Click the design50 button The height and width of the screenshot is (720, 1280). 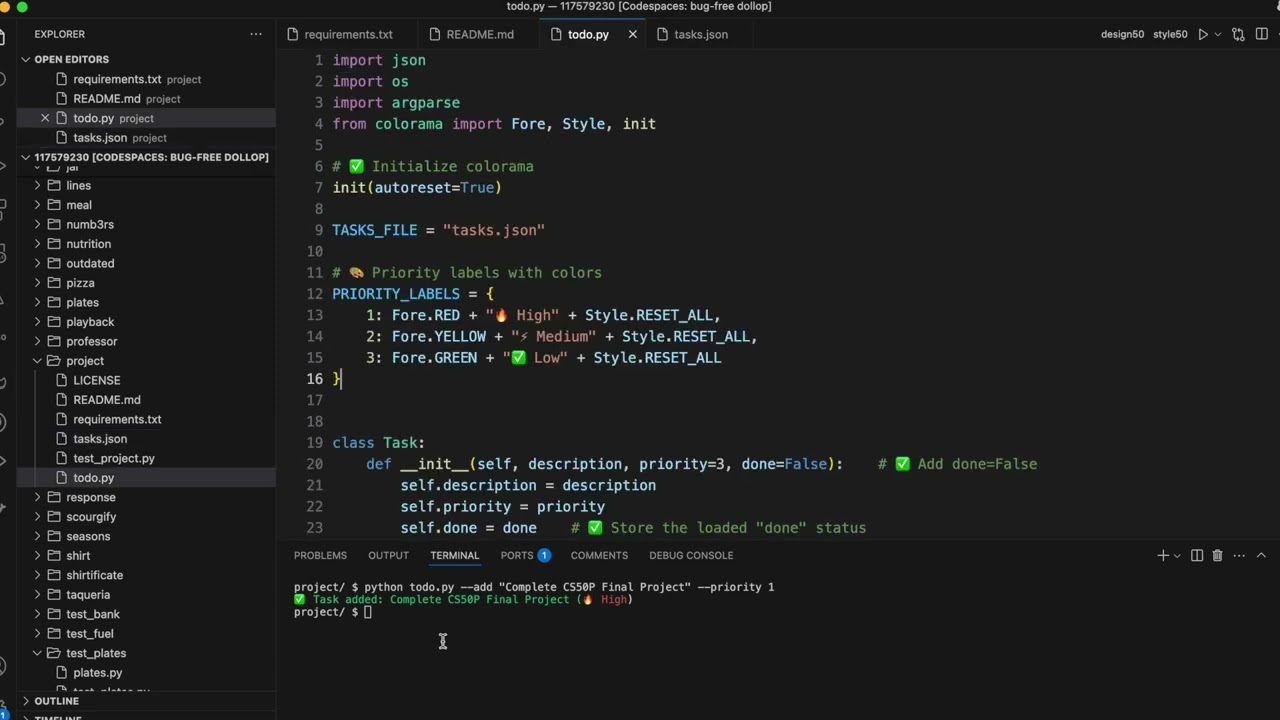pyautogui.click(x=1122, y=34)
